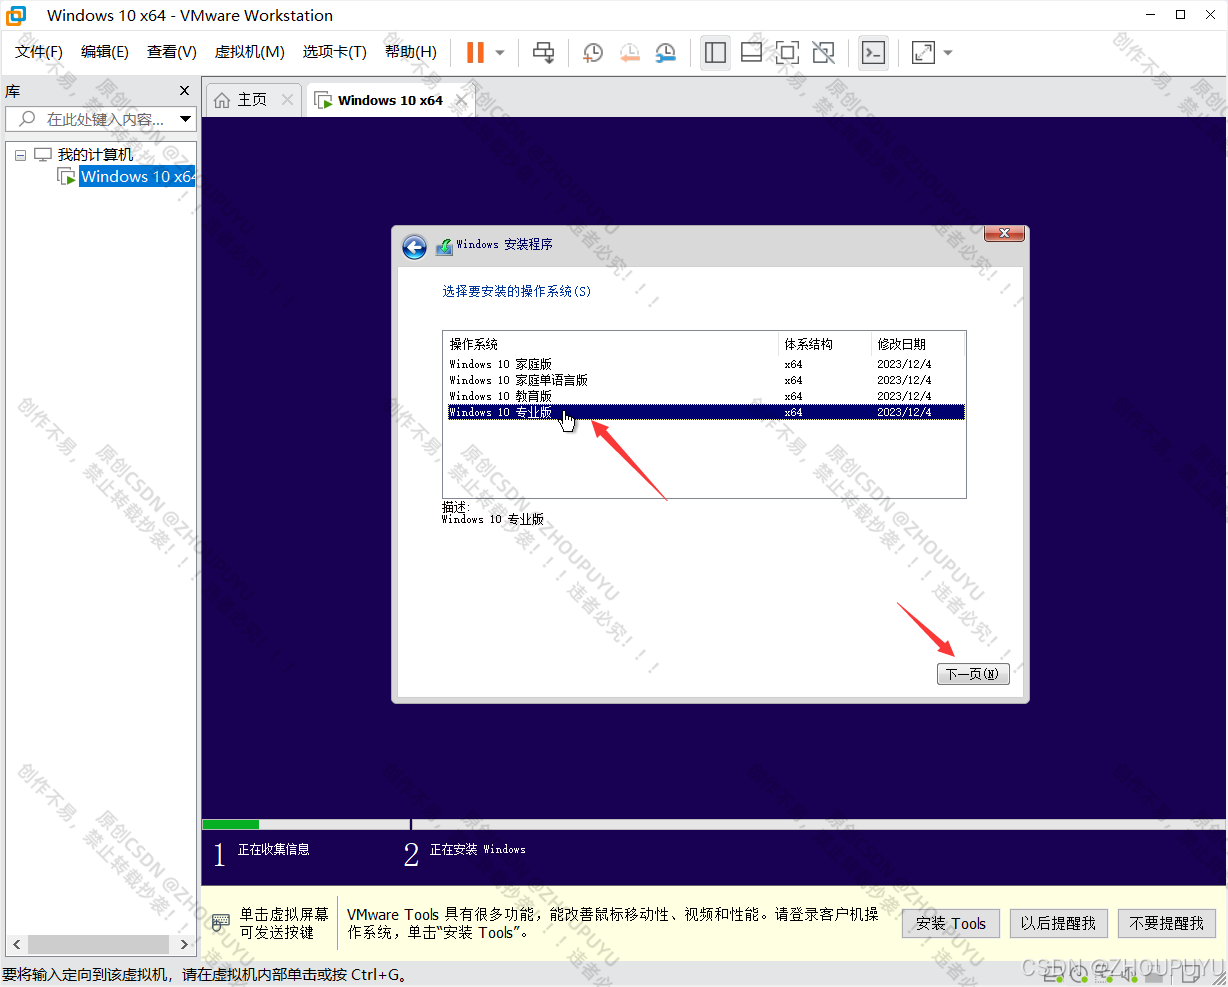1228x987 pixels.
Task: Switch to the 主页 tab
Action: tap(252, 100)
